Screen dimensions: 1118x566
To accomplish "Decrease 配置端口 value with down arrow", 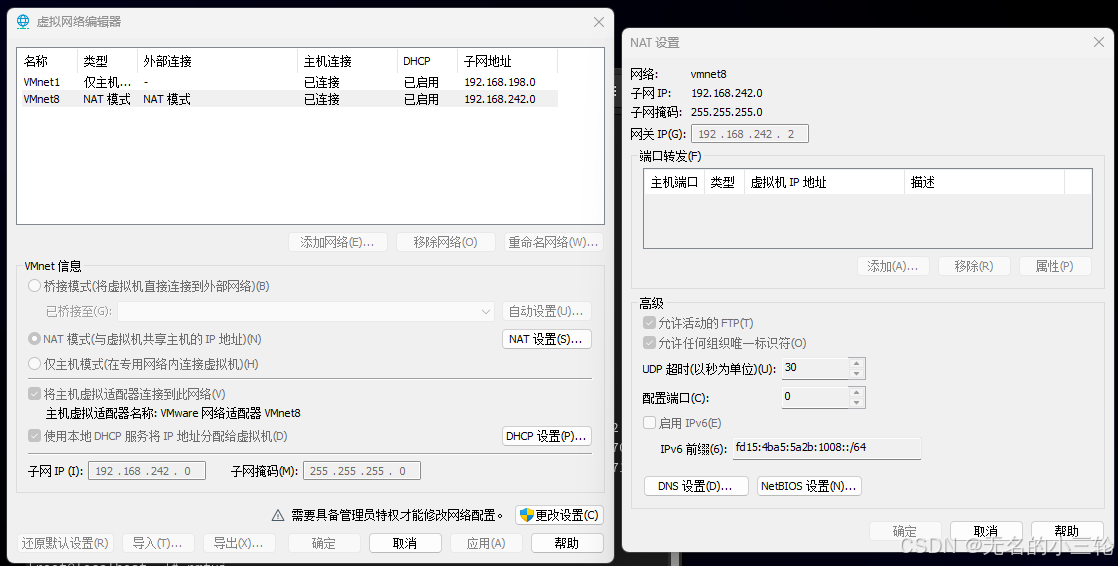I will click(857, 402).
